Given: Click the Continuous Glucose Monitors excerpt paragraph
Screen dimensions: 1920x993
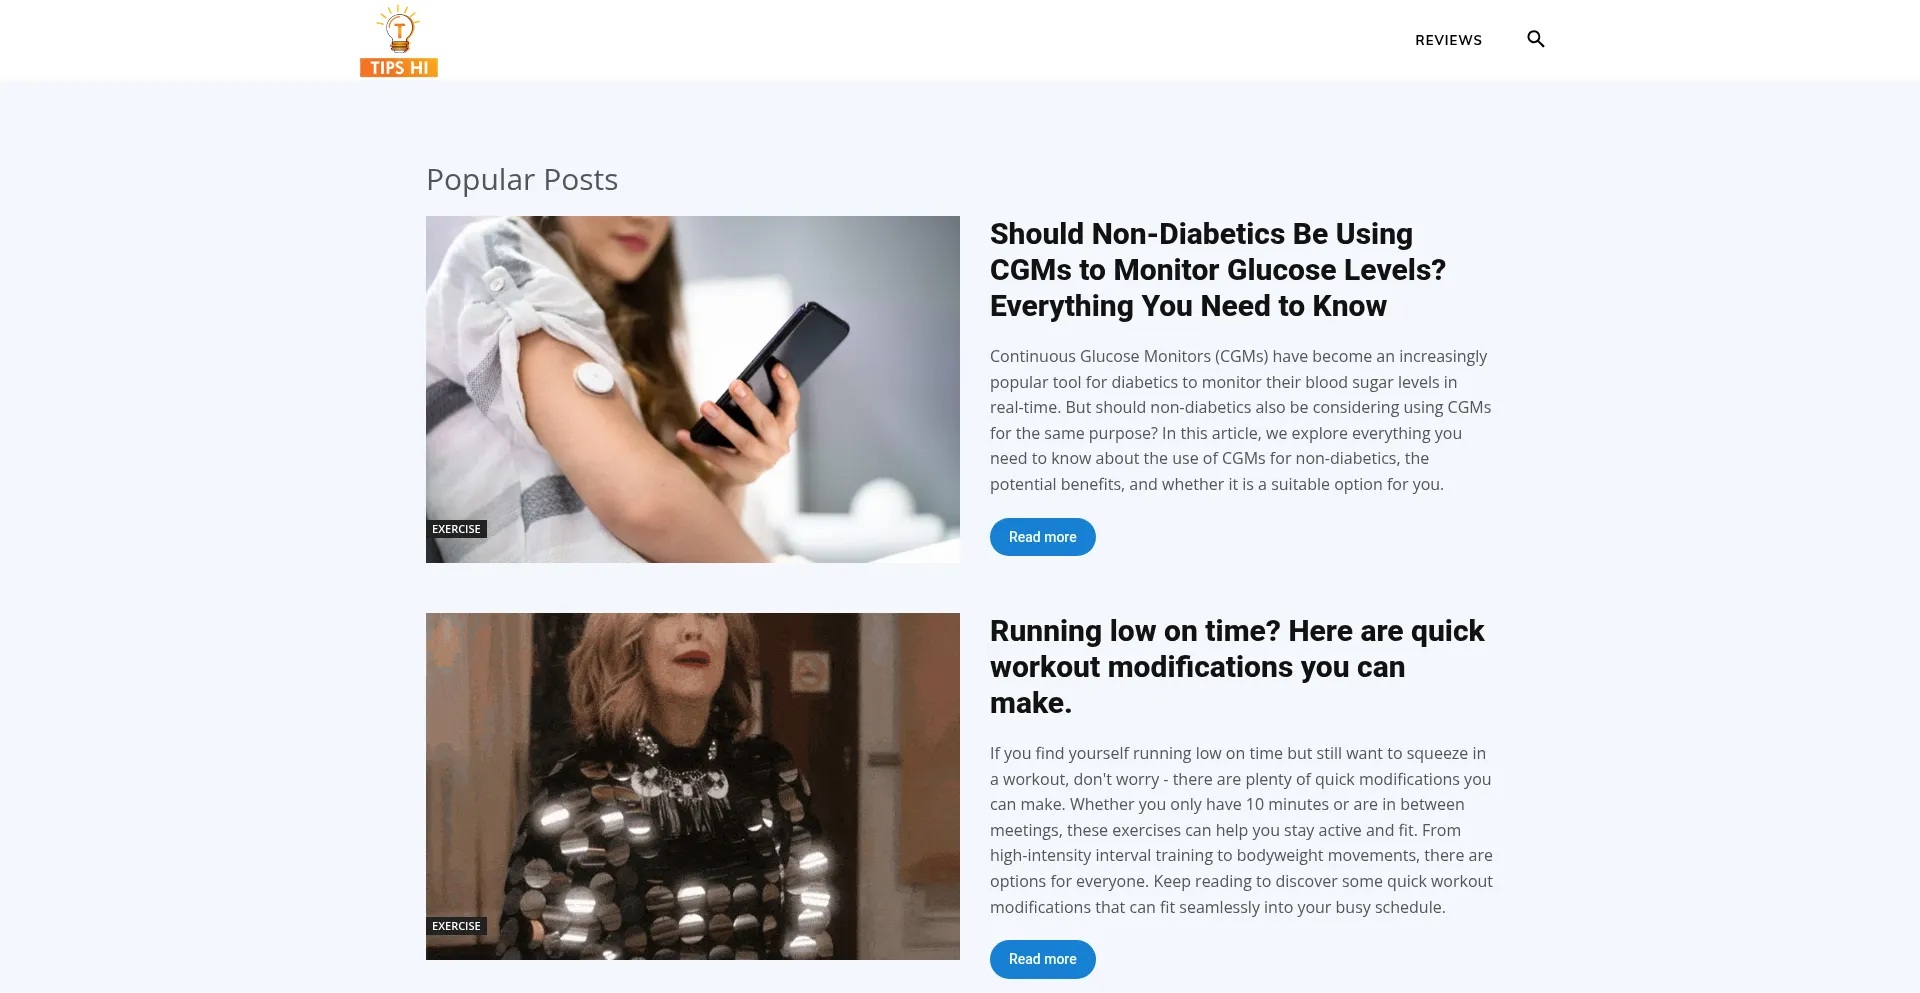Looking at the screenshot, I should point(1241,420).
